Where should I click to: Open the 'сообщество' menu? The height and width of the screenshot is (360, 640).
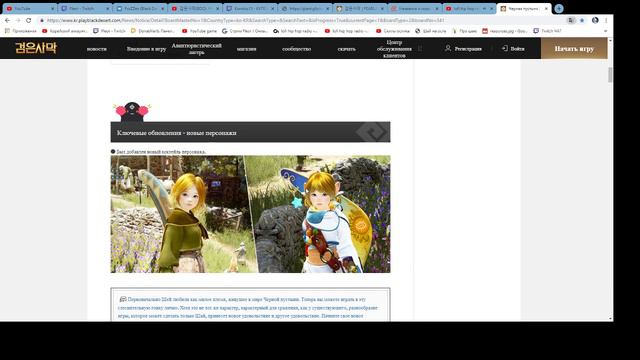[x=297, y=49]
